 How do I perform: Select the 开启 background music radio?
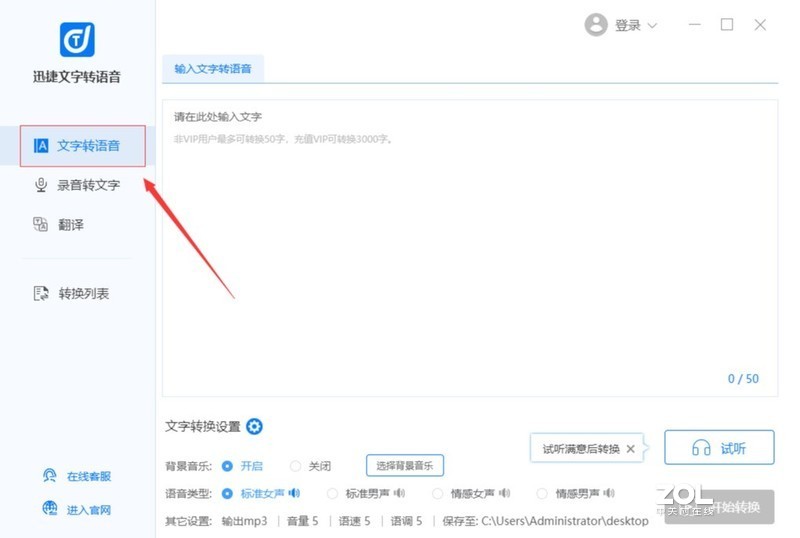(x=227, y=466)
